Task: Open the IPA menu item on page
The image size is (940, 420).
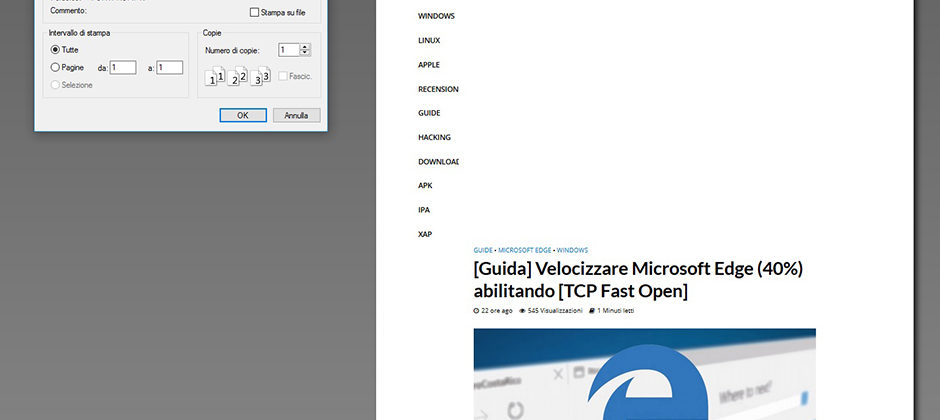Action: point(424,210)
